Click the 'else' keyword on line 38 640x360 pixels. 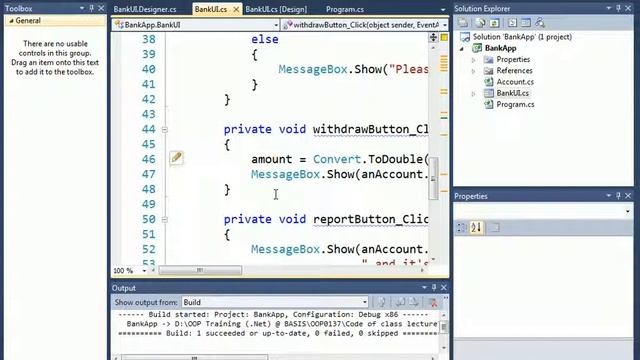265,40
